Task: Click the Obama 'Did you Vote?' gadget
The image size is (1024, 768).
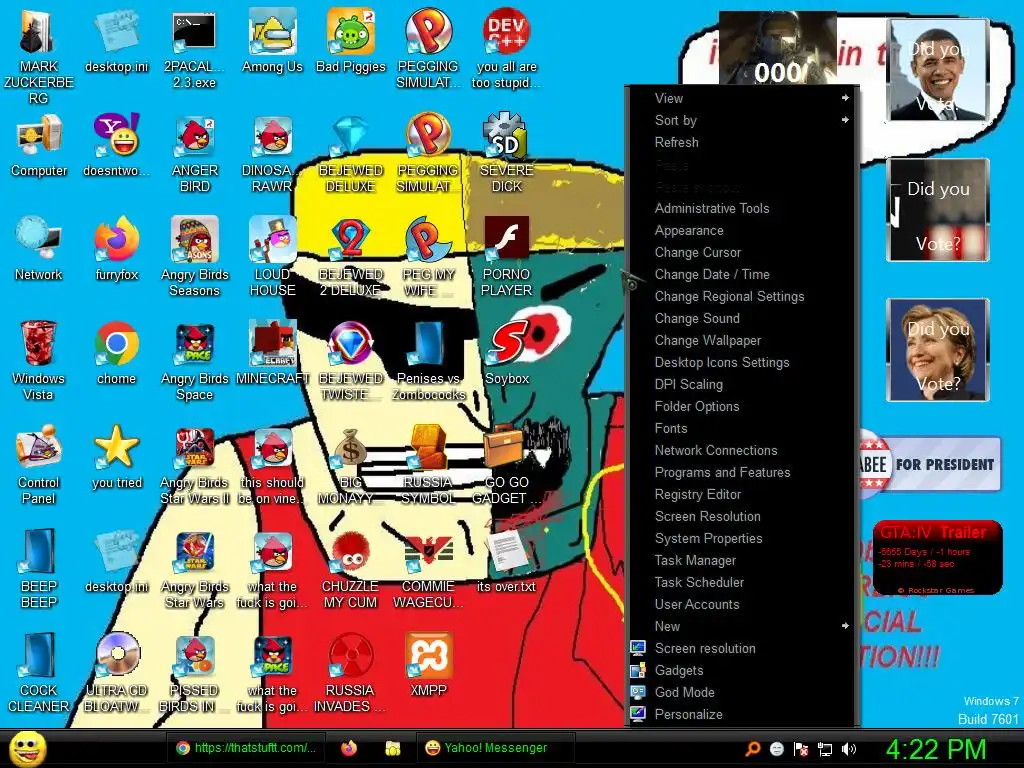Action: (x=938, y=70)
